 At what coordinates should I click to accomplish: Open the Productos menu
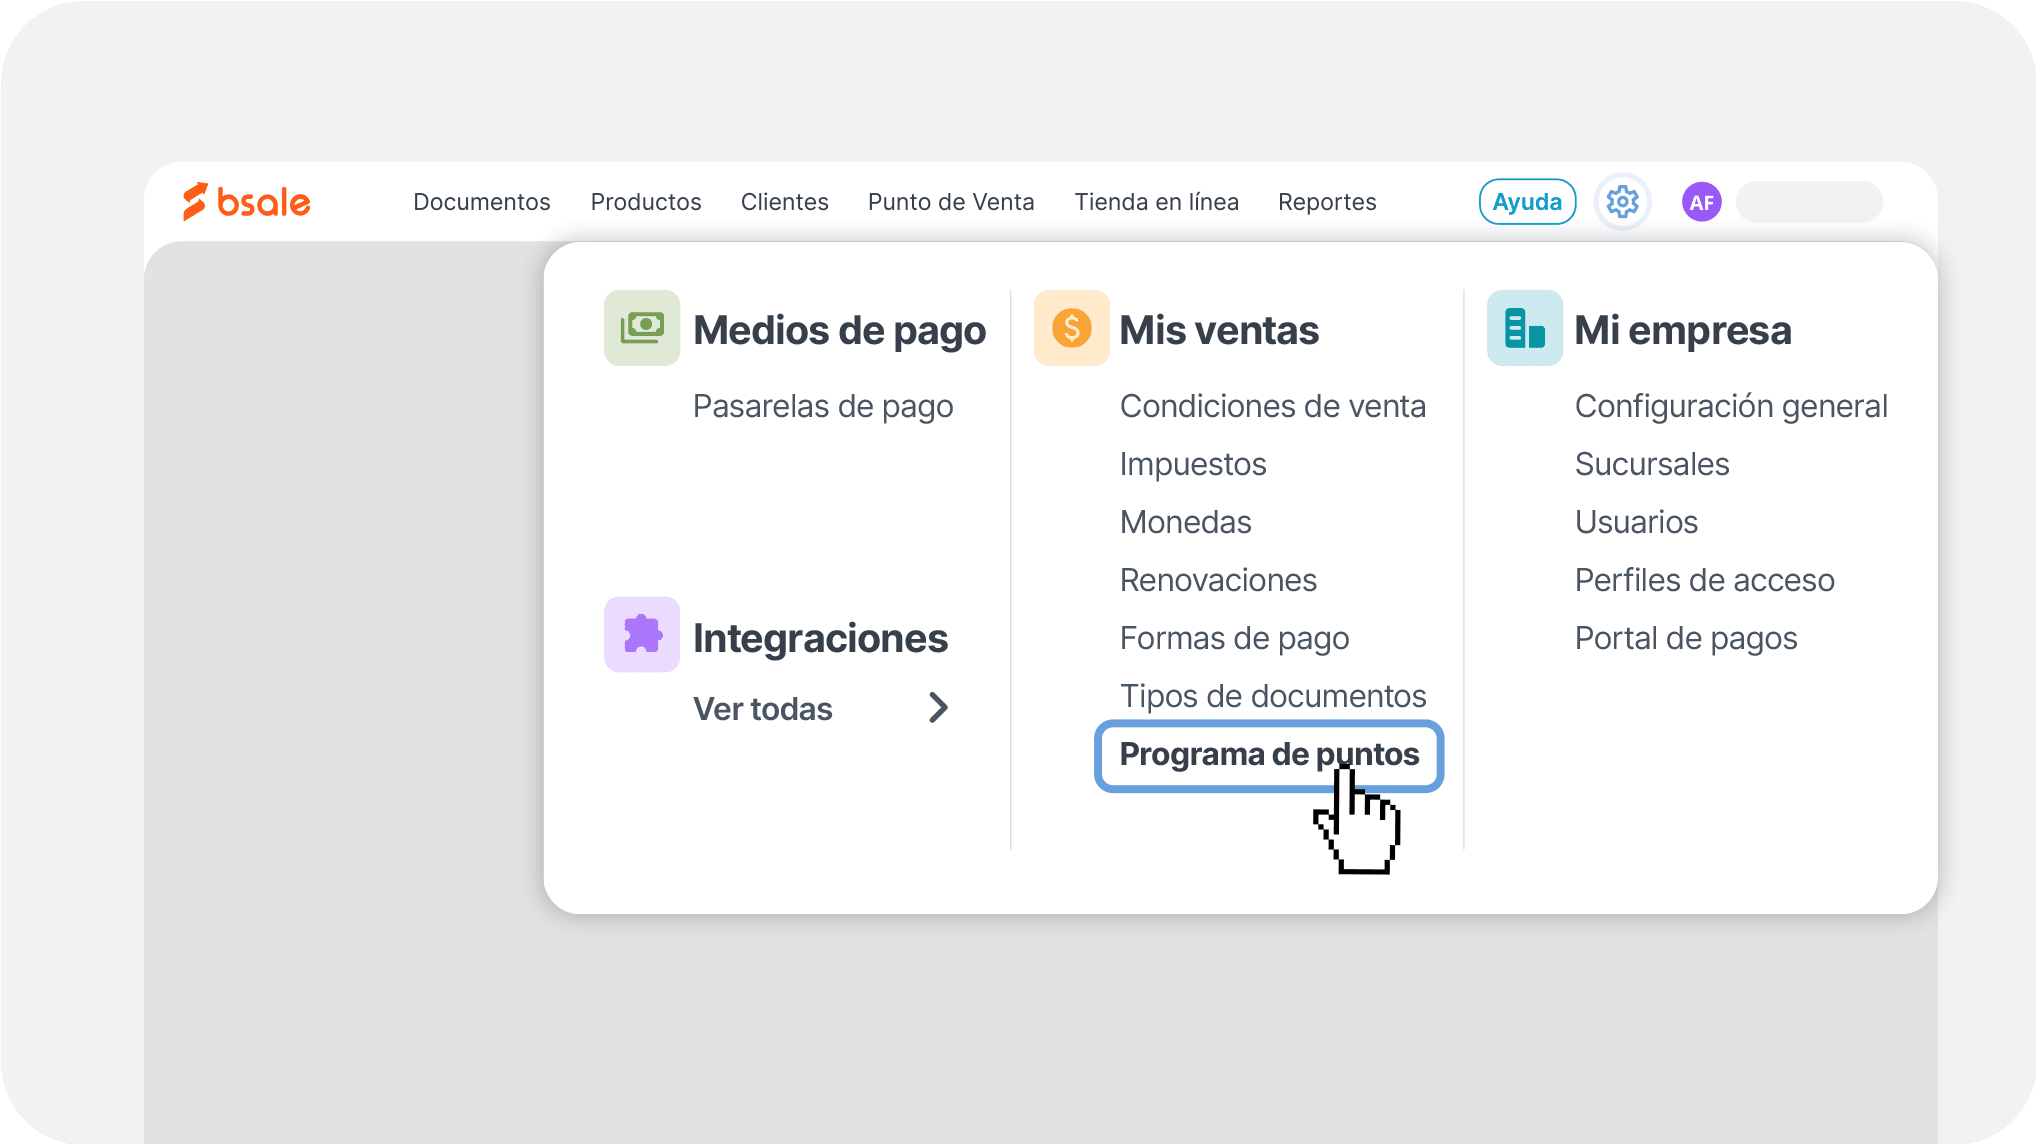point(645,201)
